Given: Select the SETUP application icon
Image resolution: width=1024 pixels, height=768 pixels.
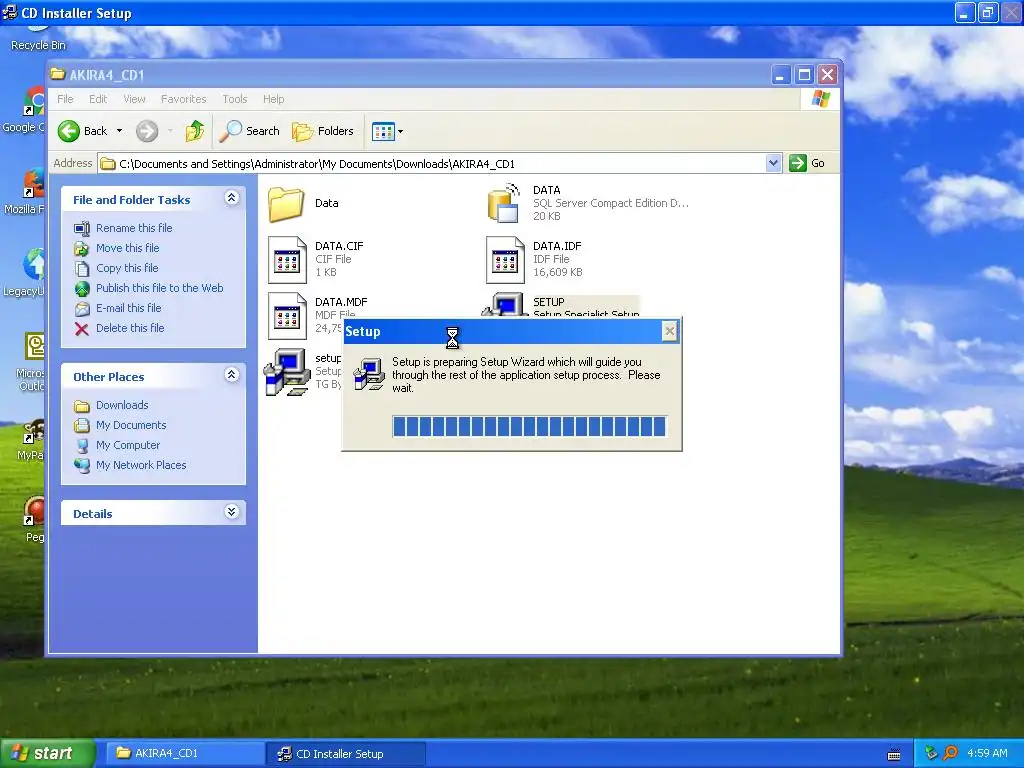Looking at the screenshot, I should [504, 304].
